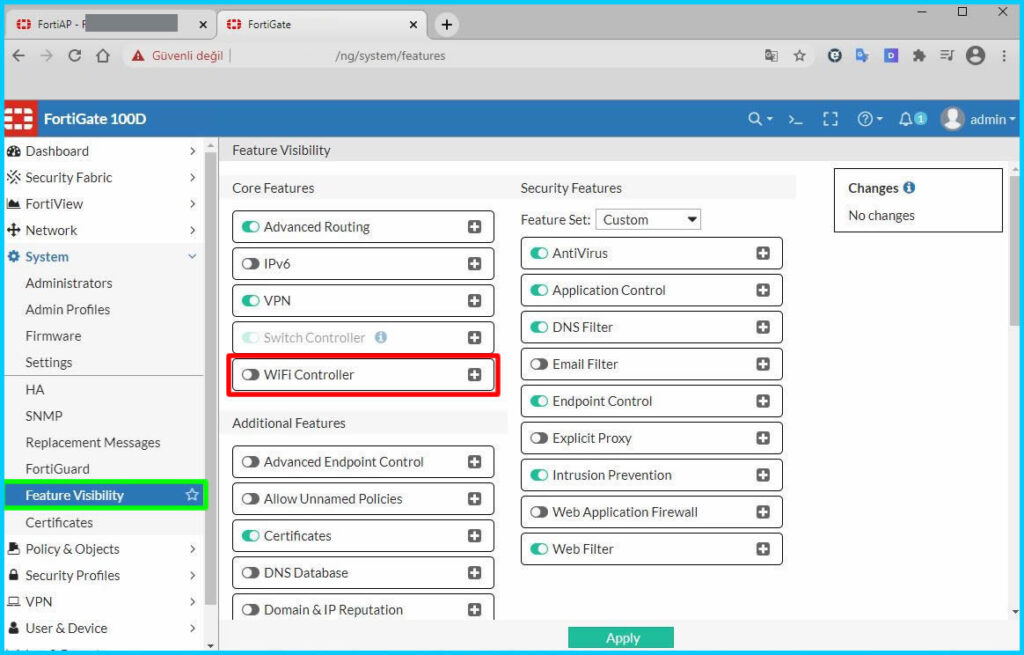This screenshot has height=655, width=1024.
Task: Open SNMP settings item
Action: pyautogui.click(x=44, y=416)
